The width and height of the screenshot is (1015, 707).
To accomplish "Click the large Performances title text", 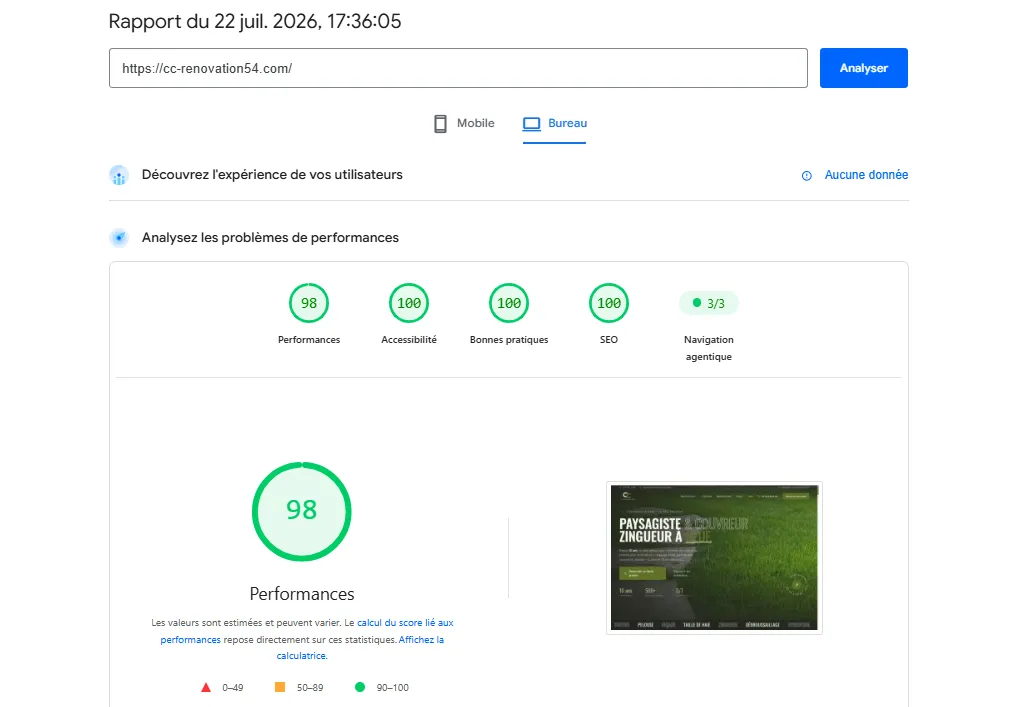I will (x=302, y=594).
